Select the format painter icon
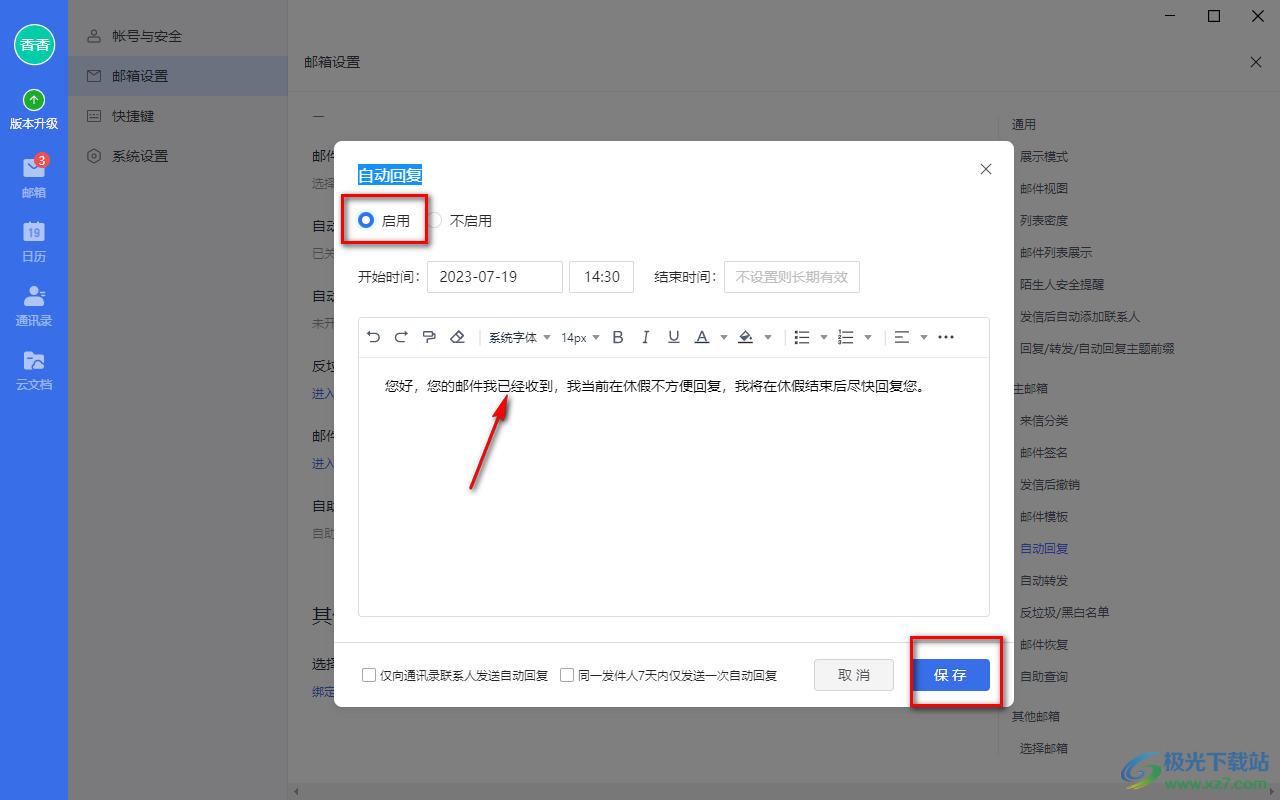This screenshot has width=1280, height=800. click(x=429, y=337)
